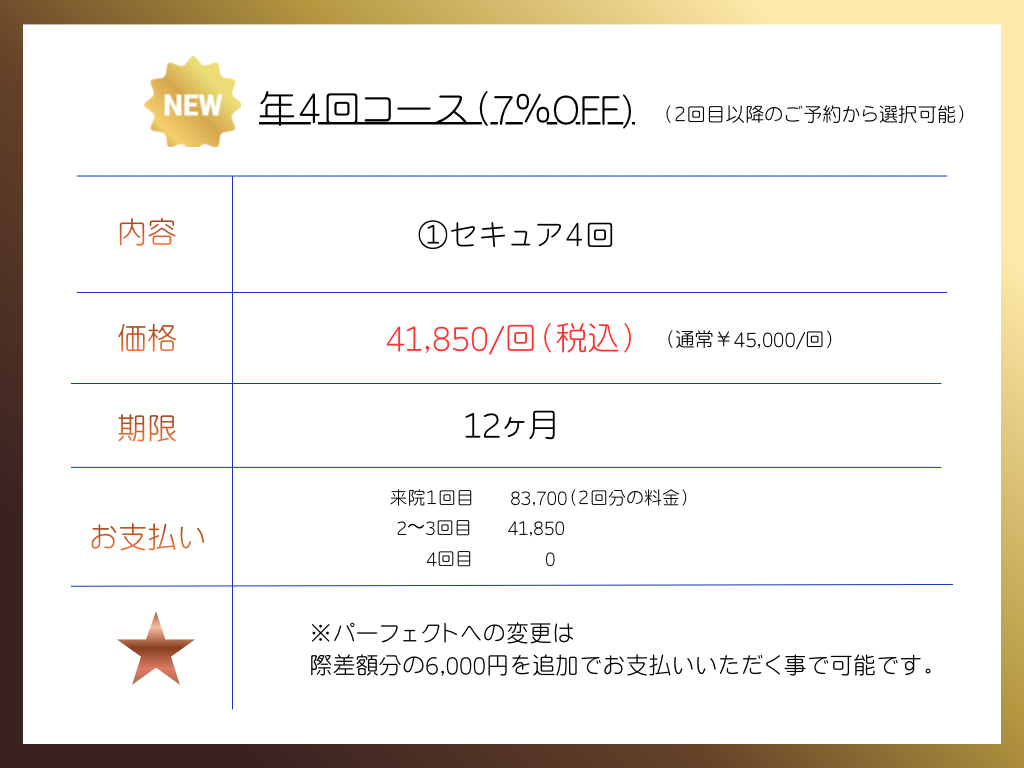Select the red 41,850/回(税込) price
Image resolution: width=1024 pixels, height=768 pixels.
[510, 339]
